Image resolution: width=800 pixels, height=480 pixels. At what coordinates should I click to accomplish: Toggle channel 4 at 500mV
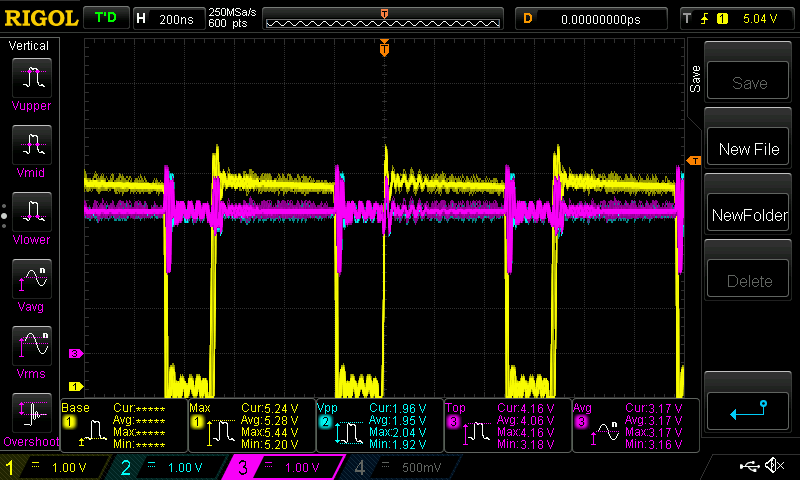pos(401,467)
